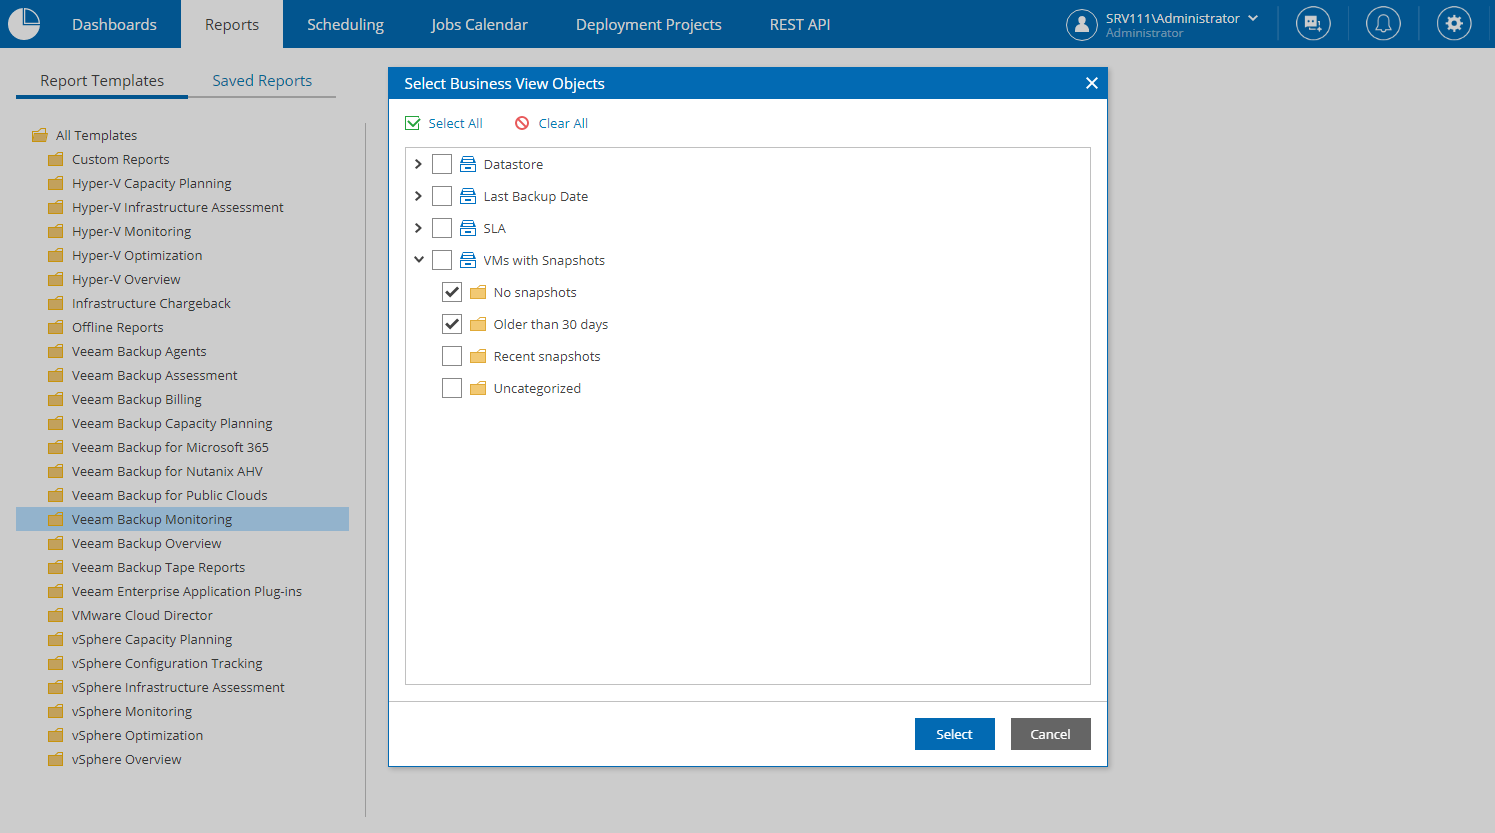Click the Clear All link text

pos(563,123)
